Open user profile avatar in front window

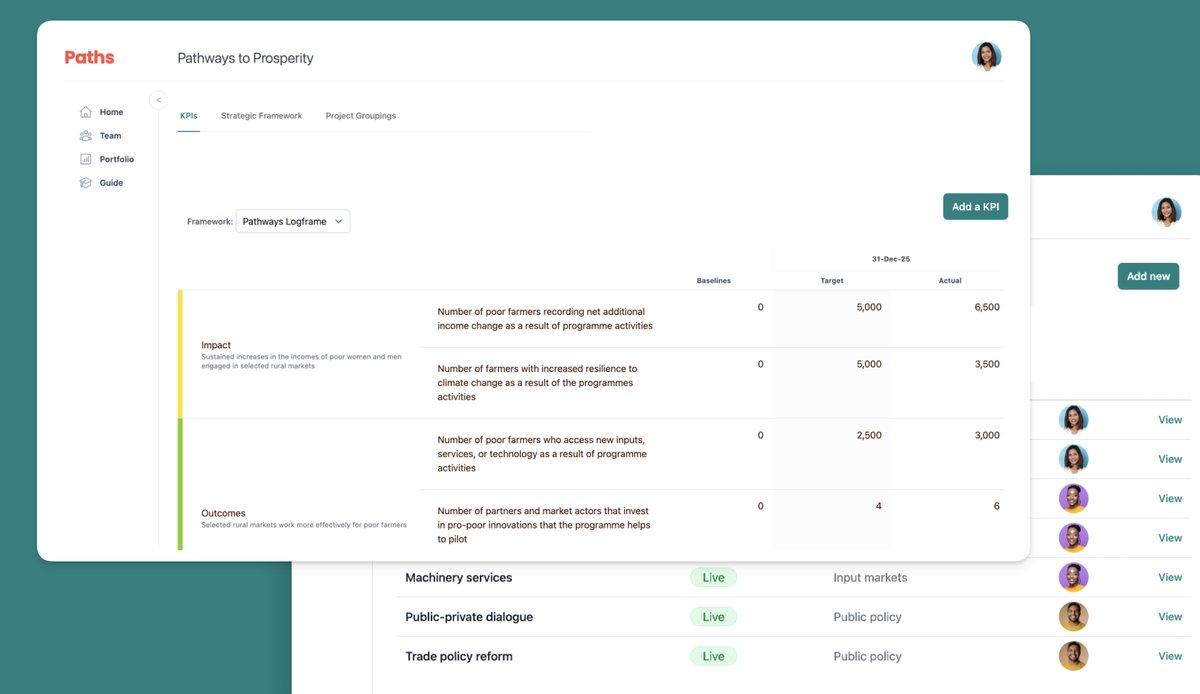click(x=986, y=56)
